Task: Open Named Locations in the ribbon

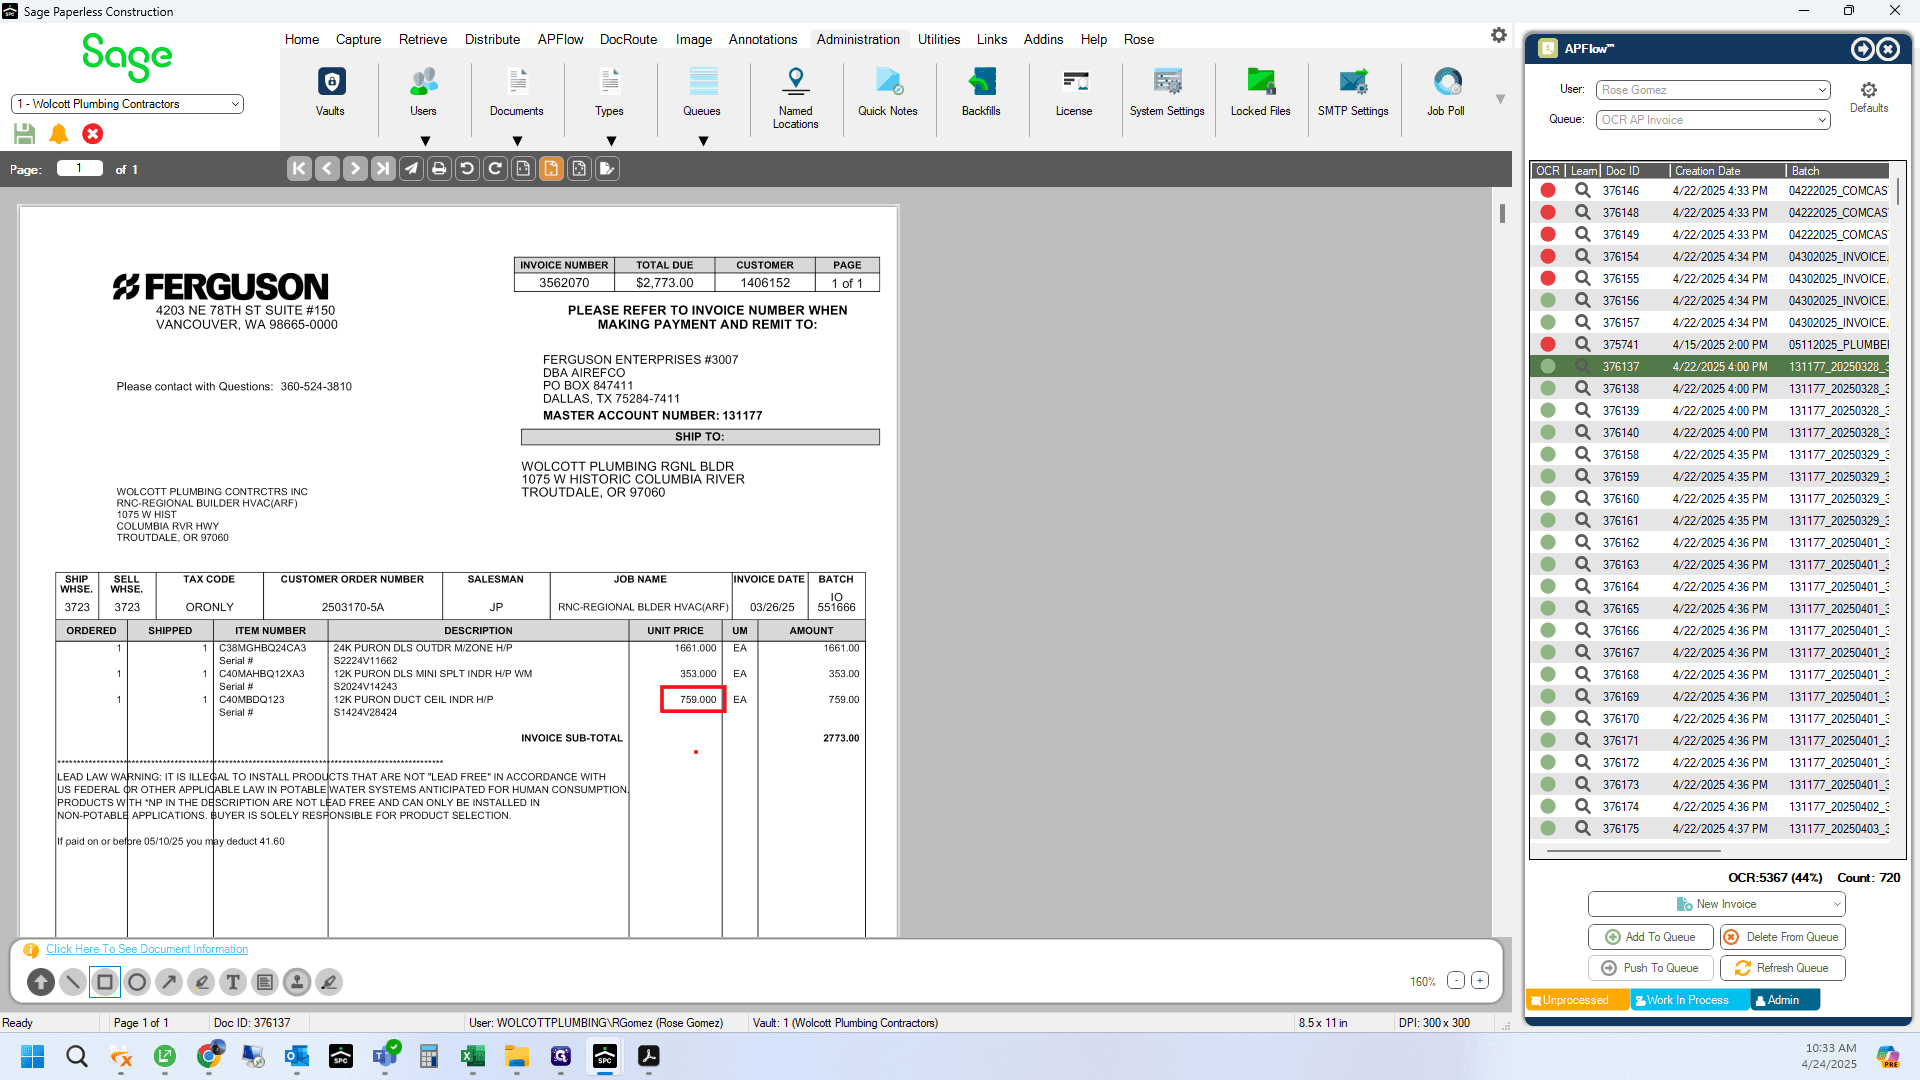Action: tap(796, 97)
